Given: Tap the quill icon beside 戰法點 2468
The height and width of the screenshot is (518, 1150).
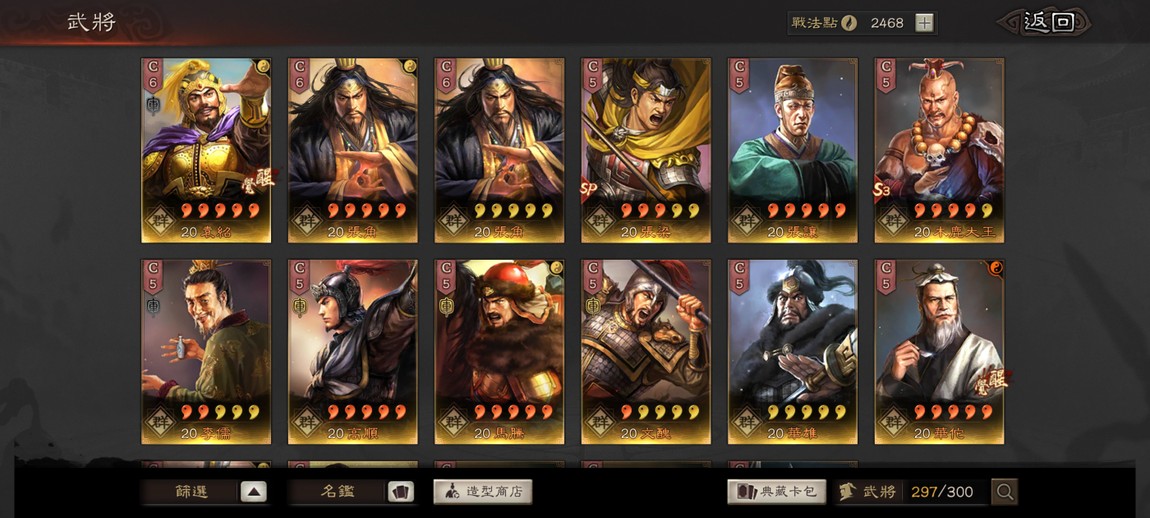Looking at the screenshot, I should (x=849, y=23).
